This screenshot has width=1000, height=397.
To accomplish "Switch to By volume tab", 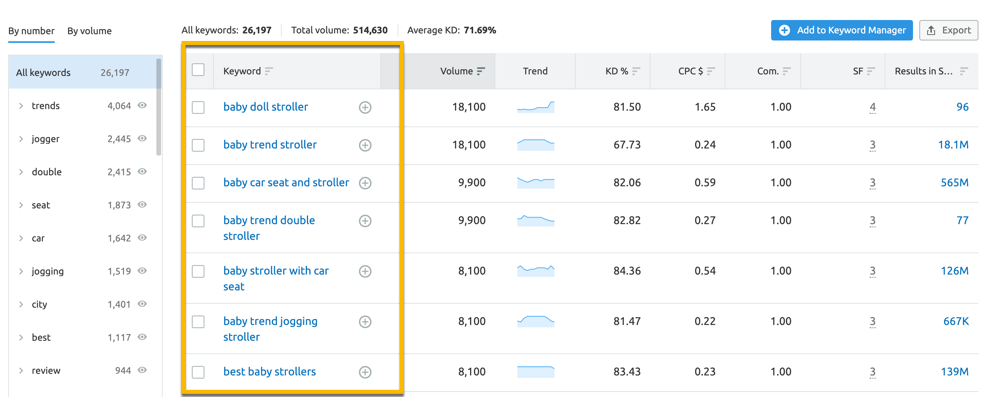I will pyautogui.click(x=89, y=31).
